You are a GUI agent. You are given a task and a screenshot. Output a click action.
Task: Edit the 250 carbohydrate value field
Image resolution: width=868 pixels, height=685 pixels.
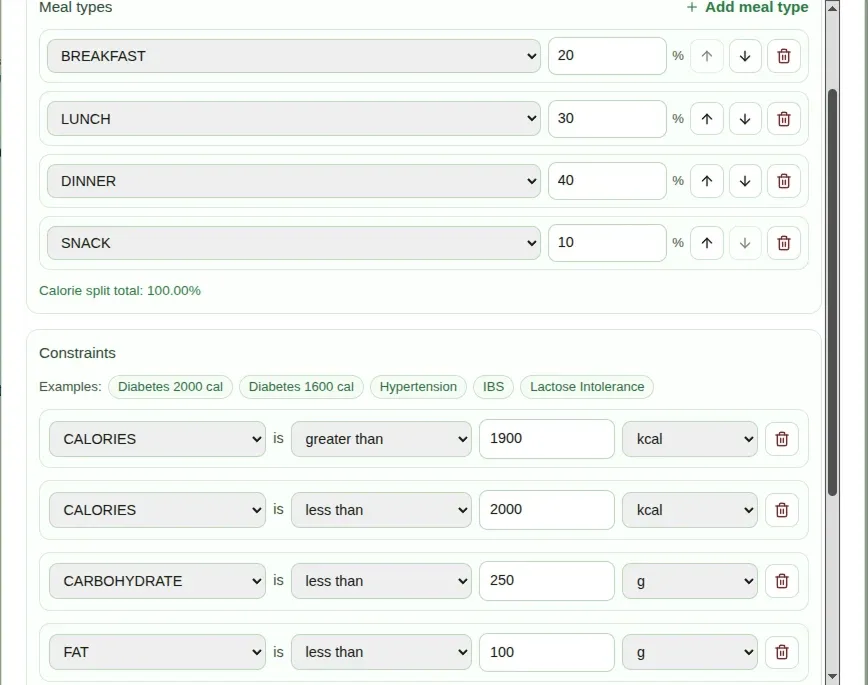tap(547, 581)
